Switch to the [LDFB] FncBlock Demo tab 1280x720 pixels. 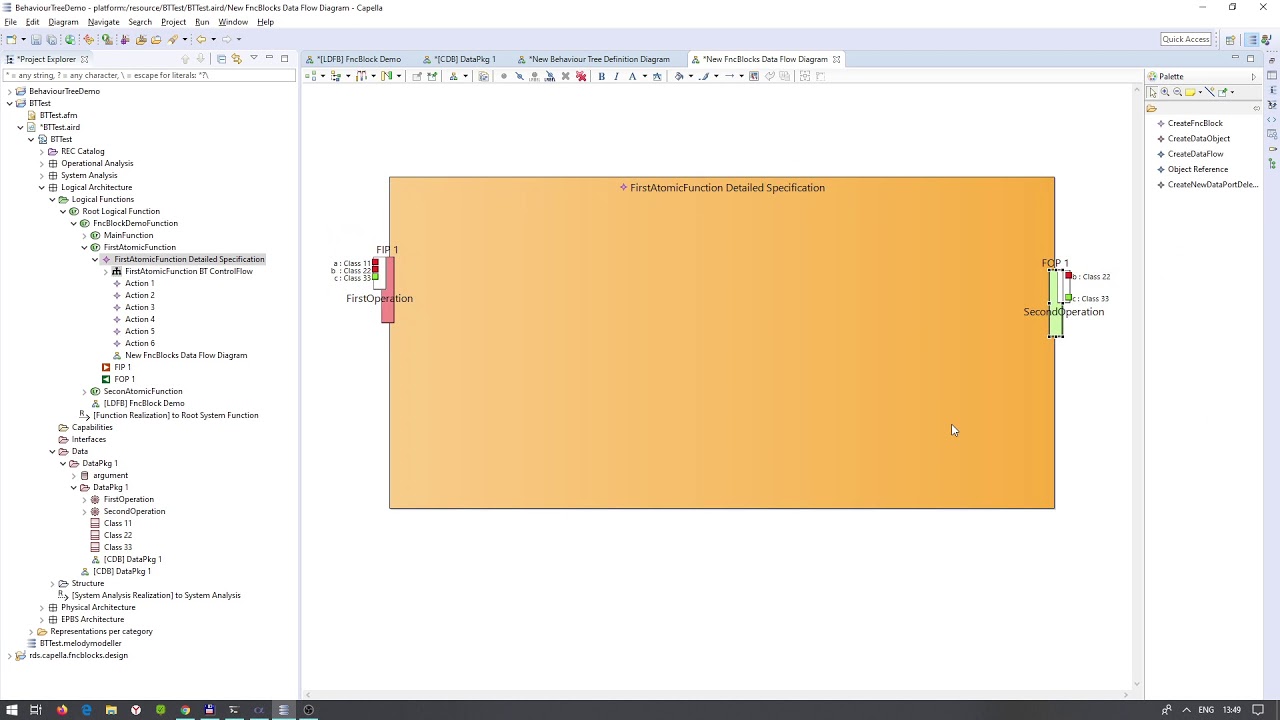[353, 59]
